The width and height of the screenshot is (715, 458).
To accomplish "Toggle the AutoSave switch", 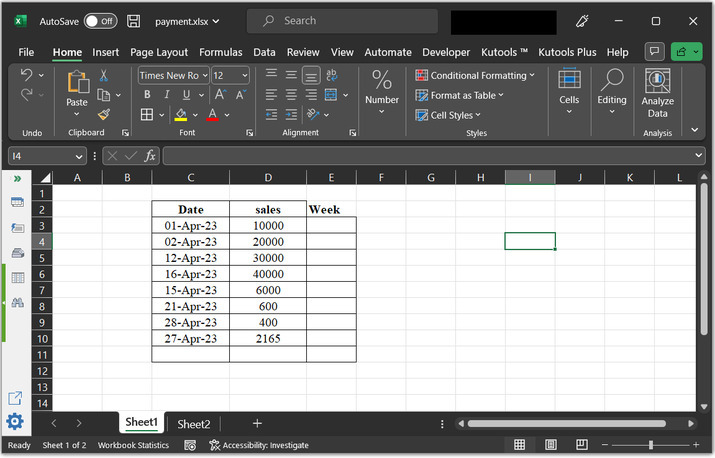I will (x=99, y=21).
